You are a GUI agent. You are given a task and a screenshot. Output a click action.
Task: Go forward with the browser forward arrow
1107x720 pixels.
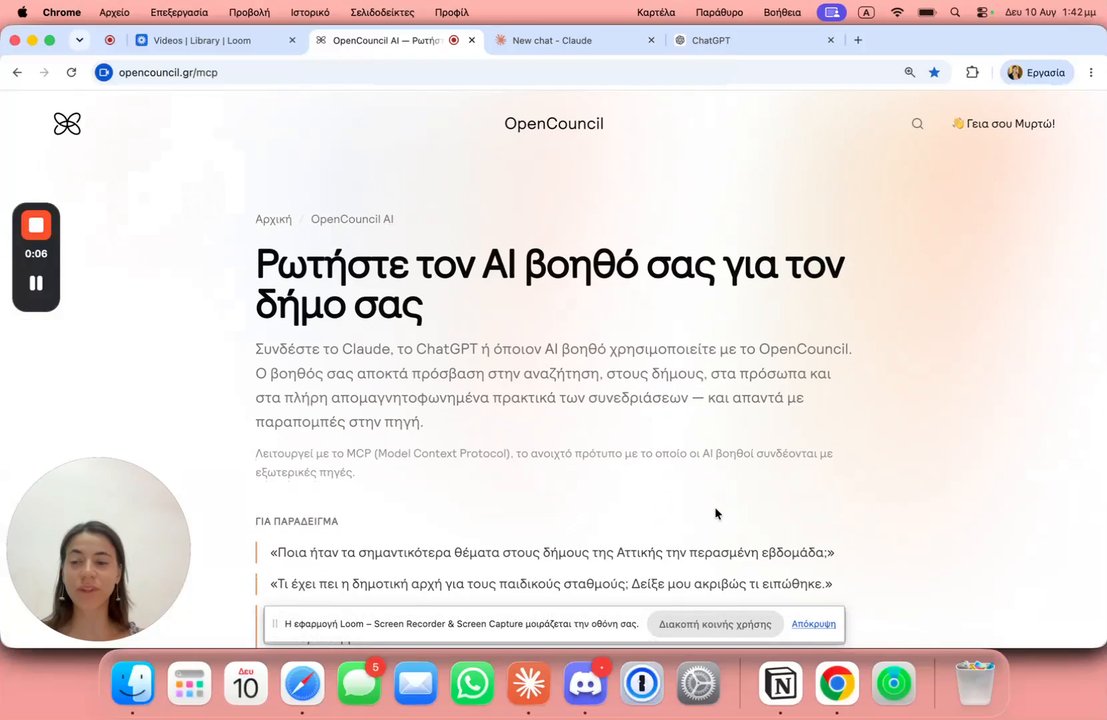click(44, 72)
